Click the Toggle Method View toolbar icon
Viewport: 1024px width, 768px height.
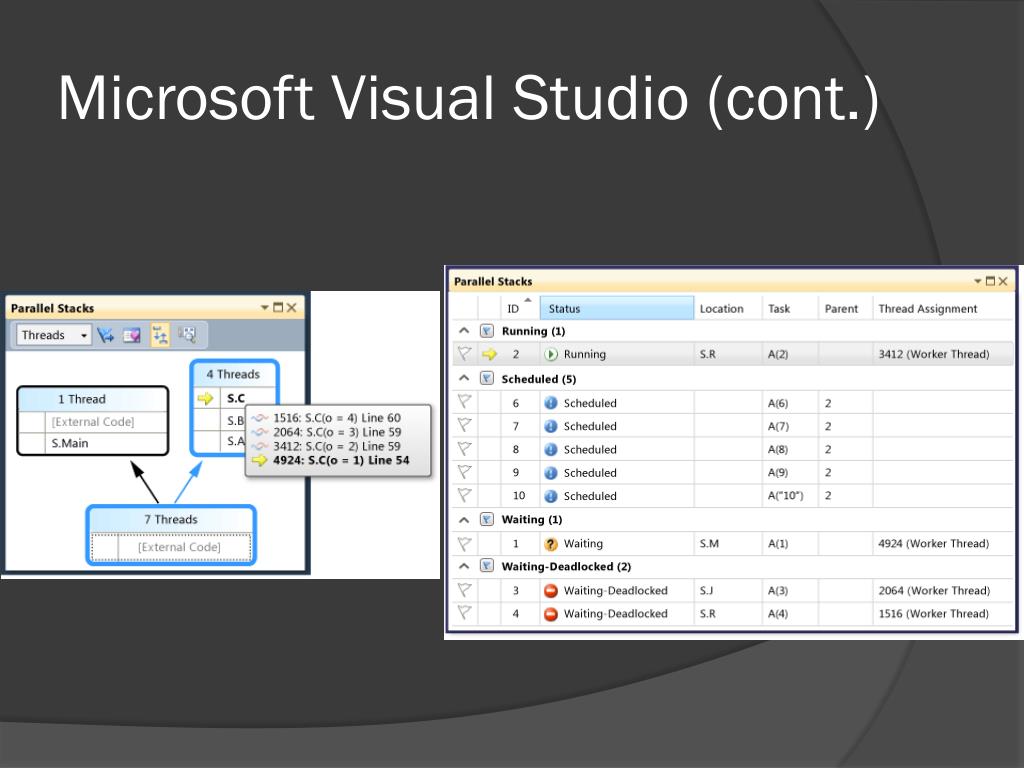pyautogui.click(x=132, y=335)
